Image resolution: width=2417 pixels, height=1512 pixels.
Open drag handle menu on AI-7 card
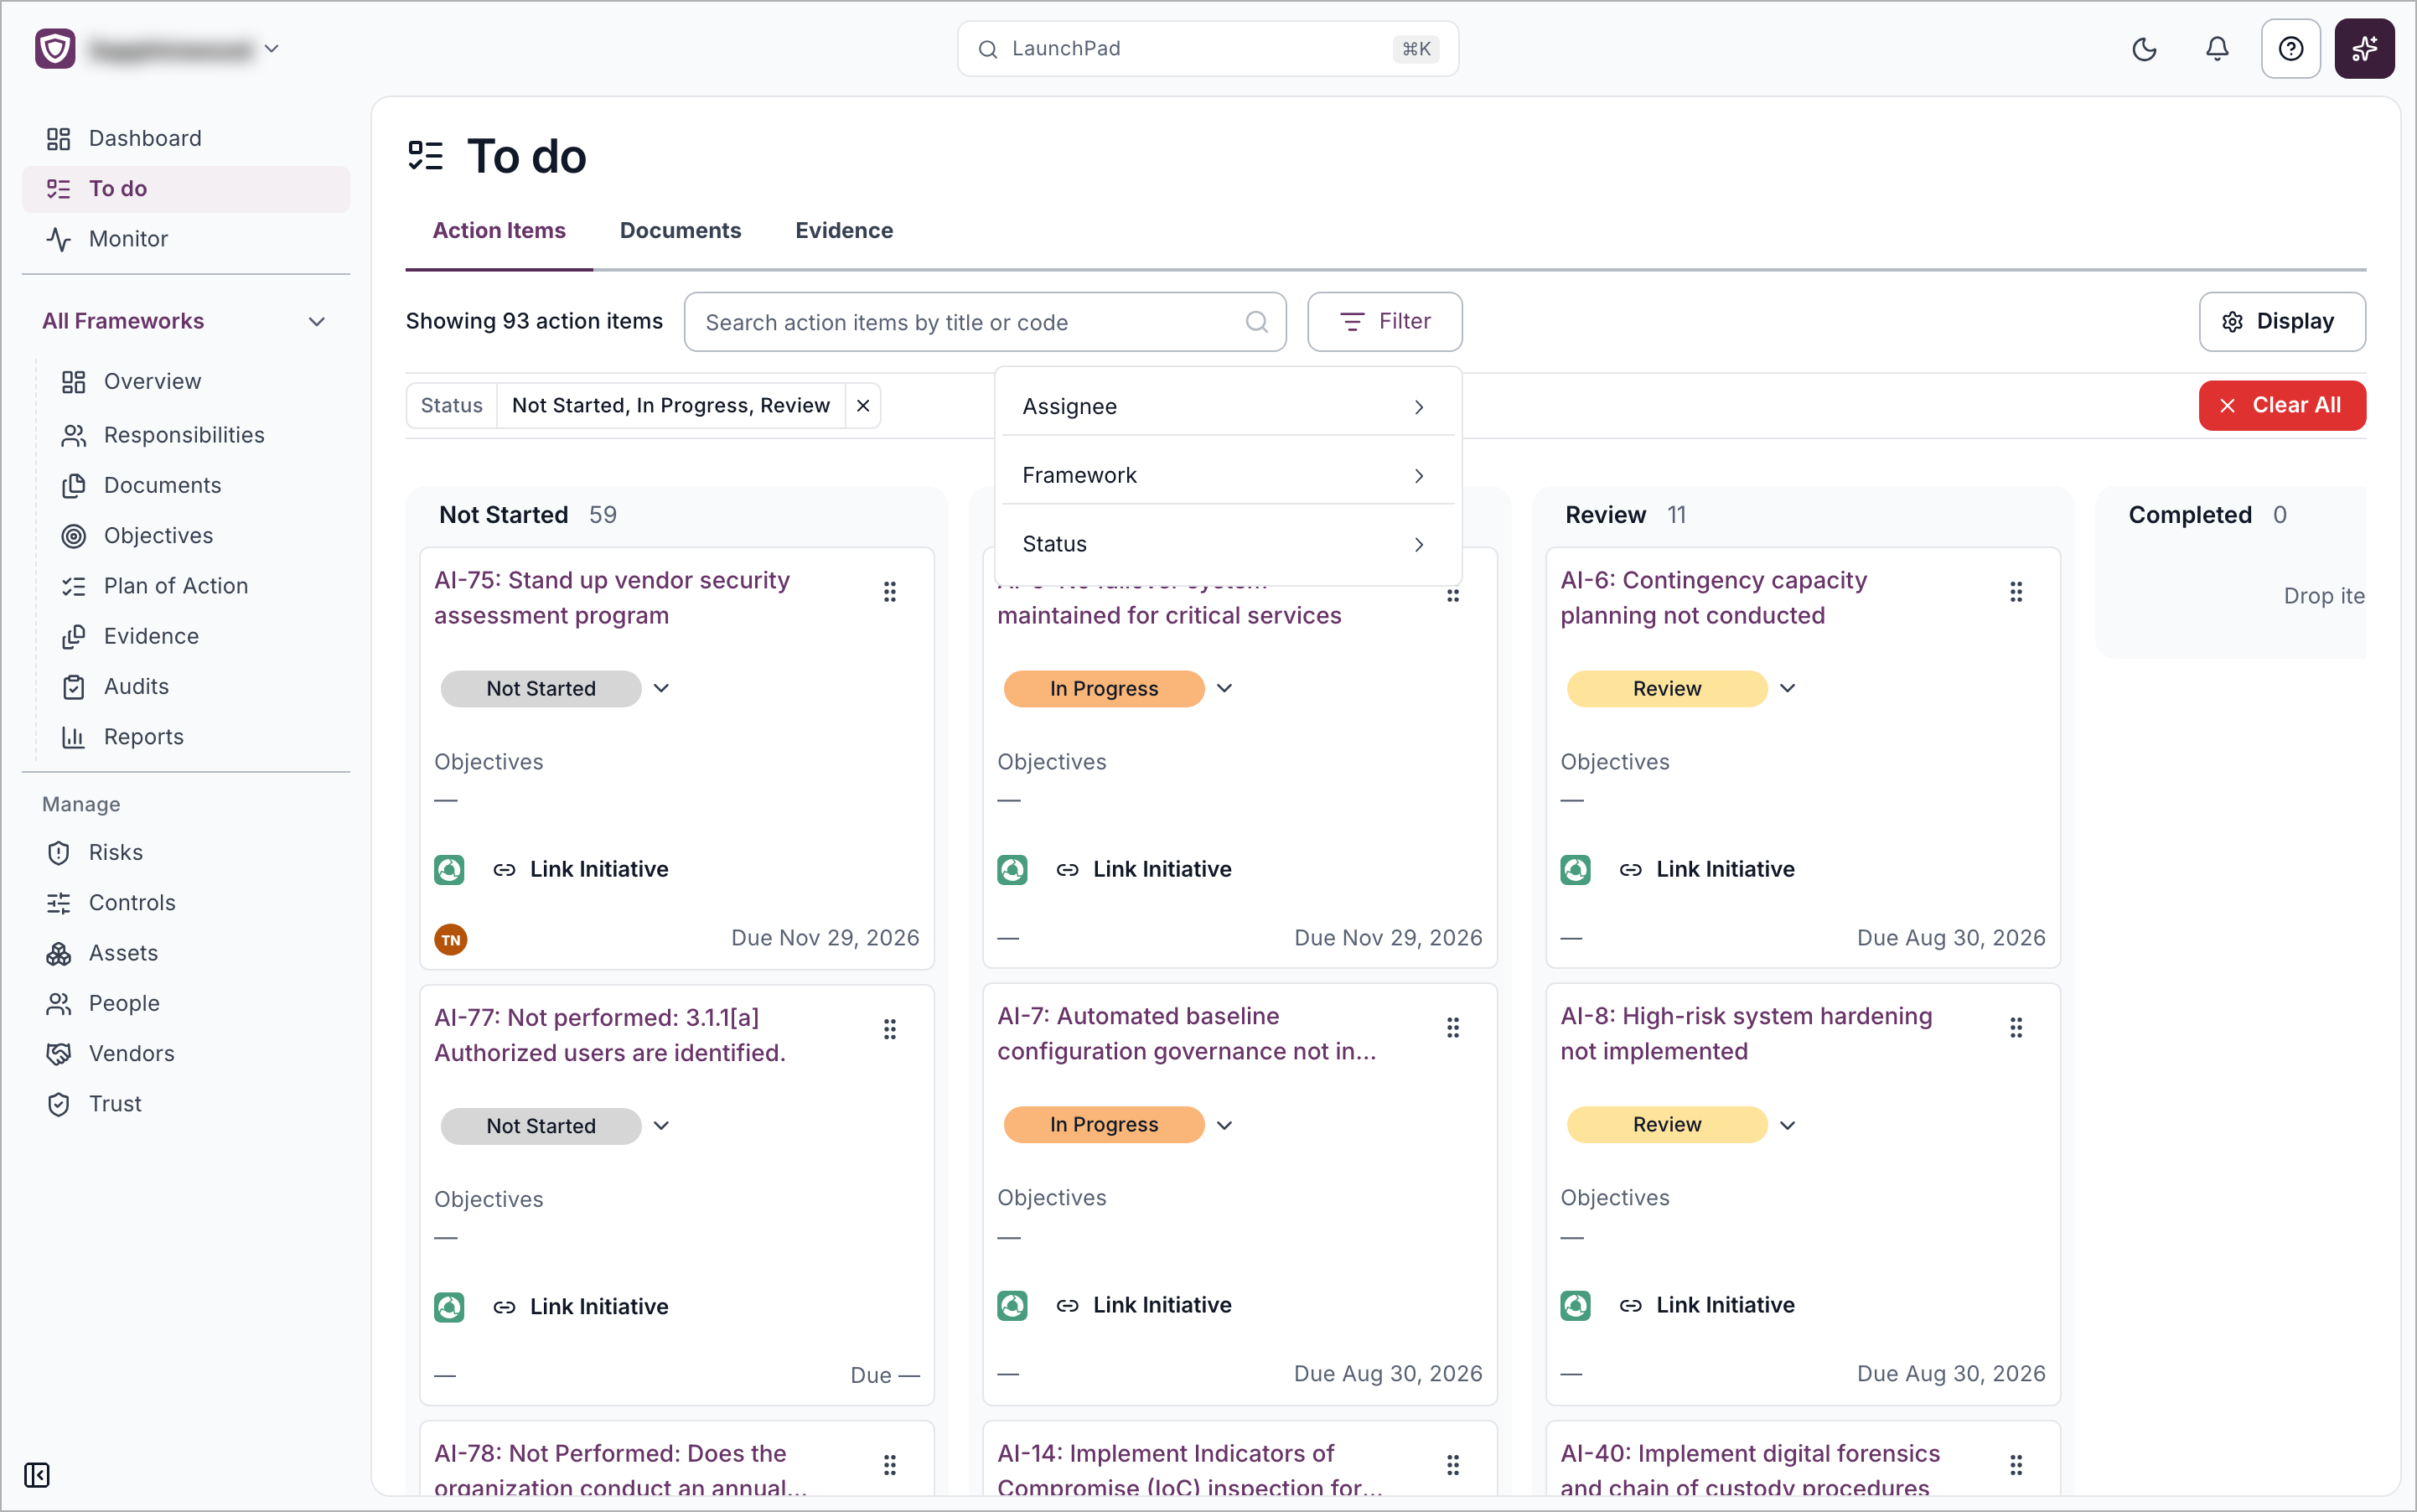point(1452,1027)
